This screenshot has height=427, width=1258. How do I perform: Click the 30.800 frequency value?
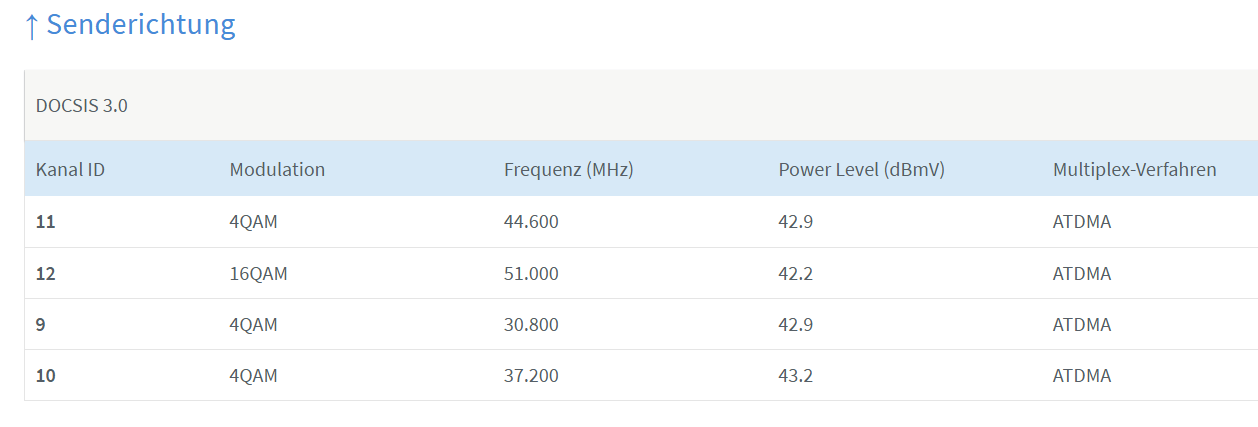coord(531,324)
